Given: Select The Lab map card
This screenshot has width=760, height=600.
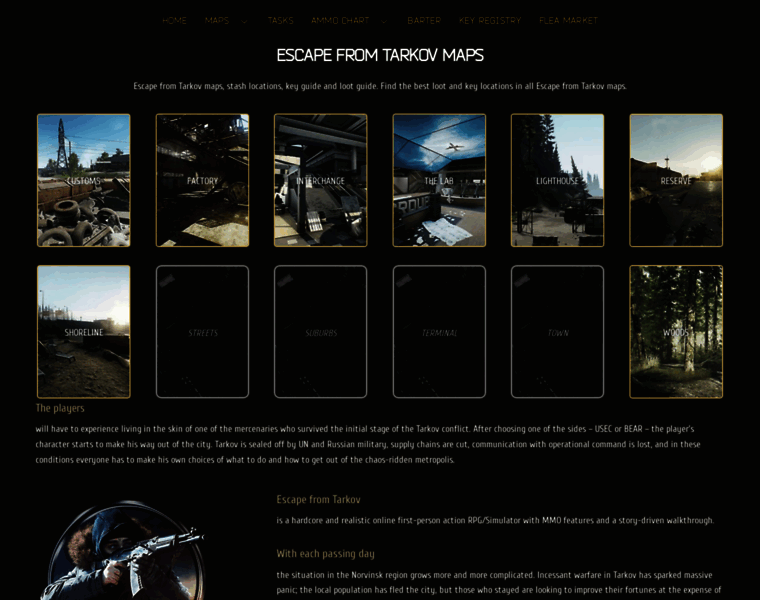Looking at the screenshot, I should tap(439, 180).
